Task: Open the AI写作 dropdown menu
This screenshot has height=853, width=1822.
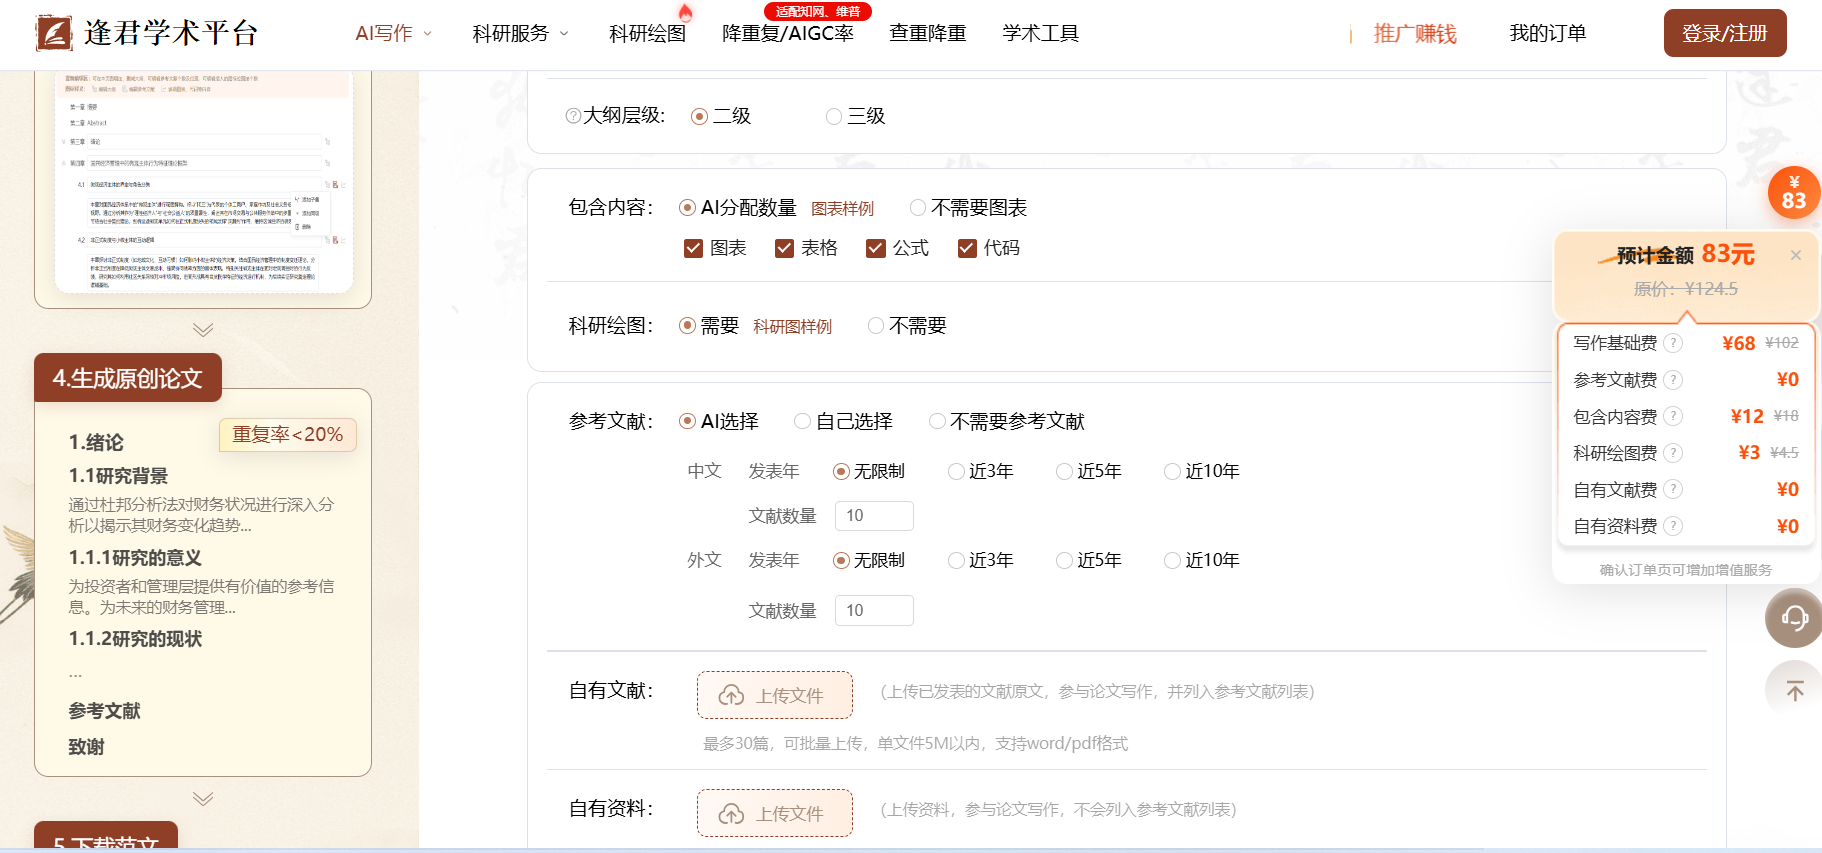Action: 394,33
